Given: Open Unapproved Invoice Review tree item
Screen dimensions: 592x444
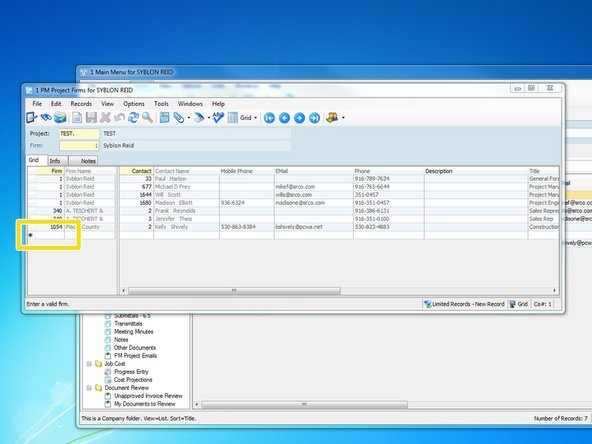Looking at the screenshot, I should (148, 396).
